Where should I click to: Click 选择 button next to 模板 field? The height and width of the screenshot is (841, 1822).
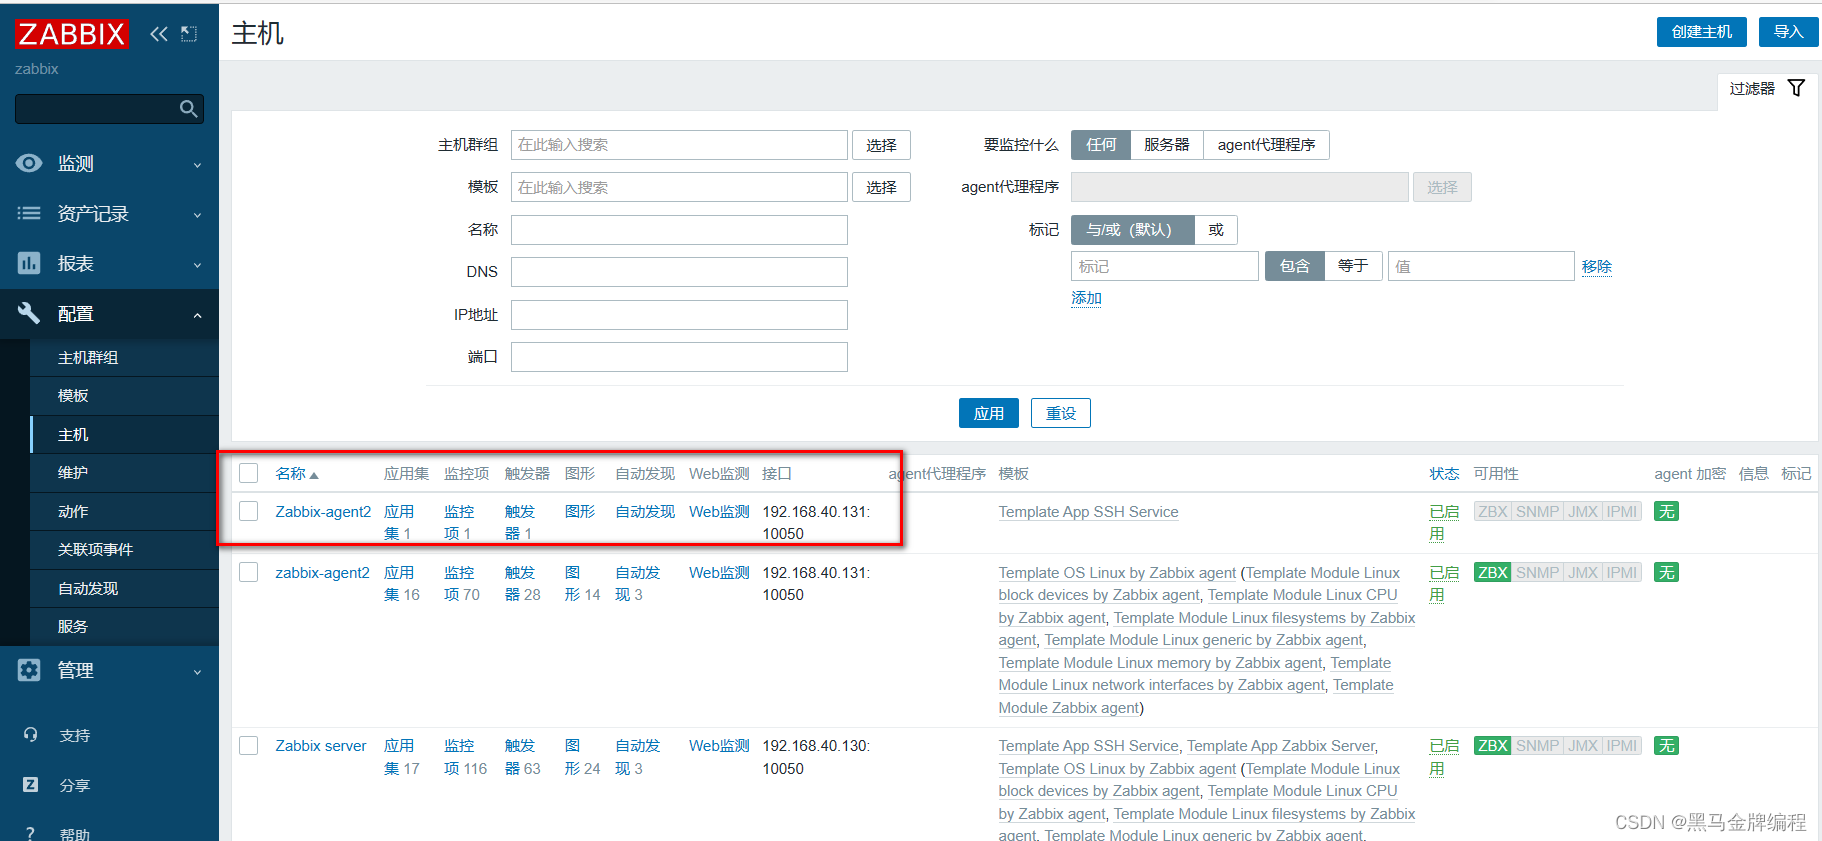pyautogui.click(x=881, y=187)
